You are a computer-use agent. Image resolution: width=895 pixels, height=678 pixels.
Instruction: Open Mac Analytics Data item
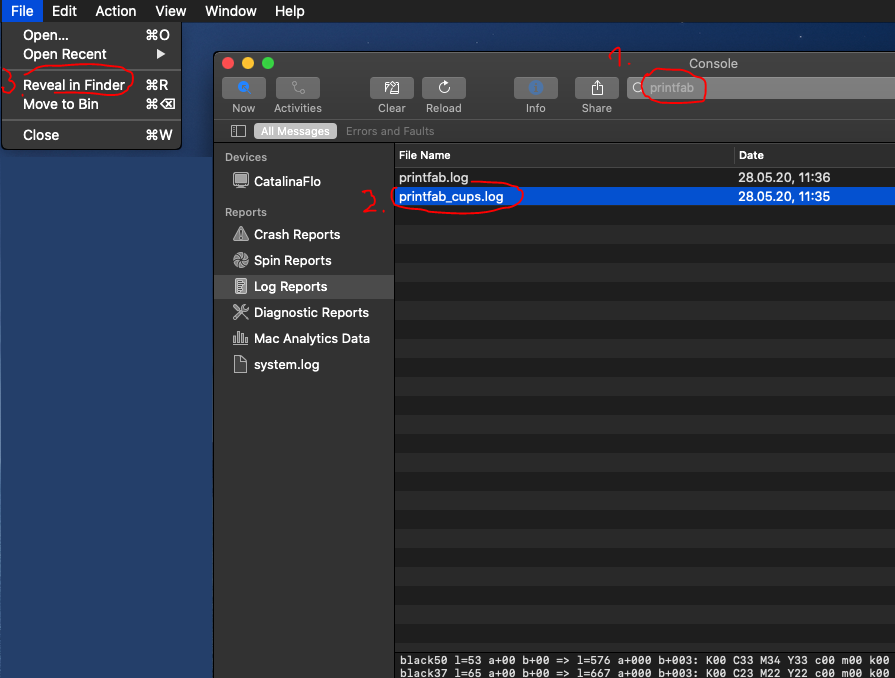[311, 338]
